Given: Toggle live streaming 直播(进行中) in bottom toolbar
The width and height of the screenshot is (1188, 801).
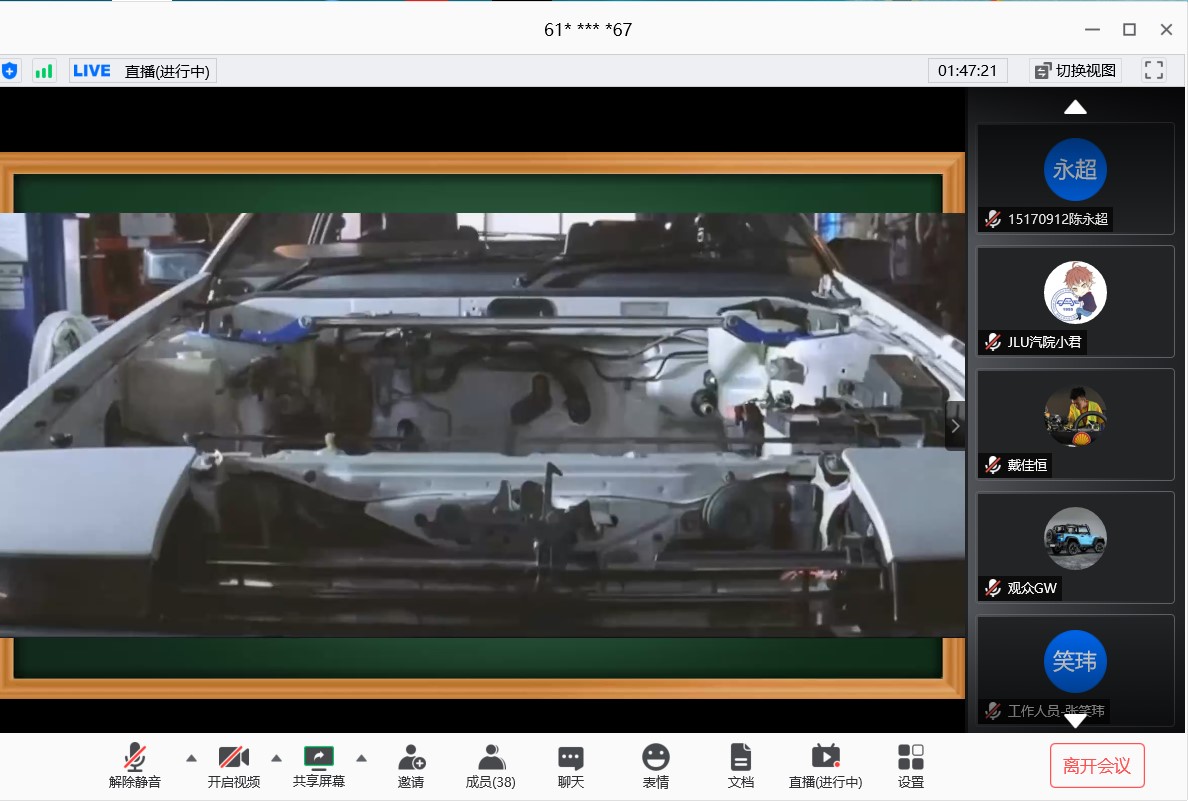Looking at the screenshot, I should coord(825,765).
